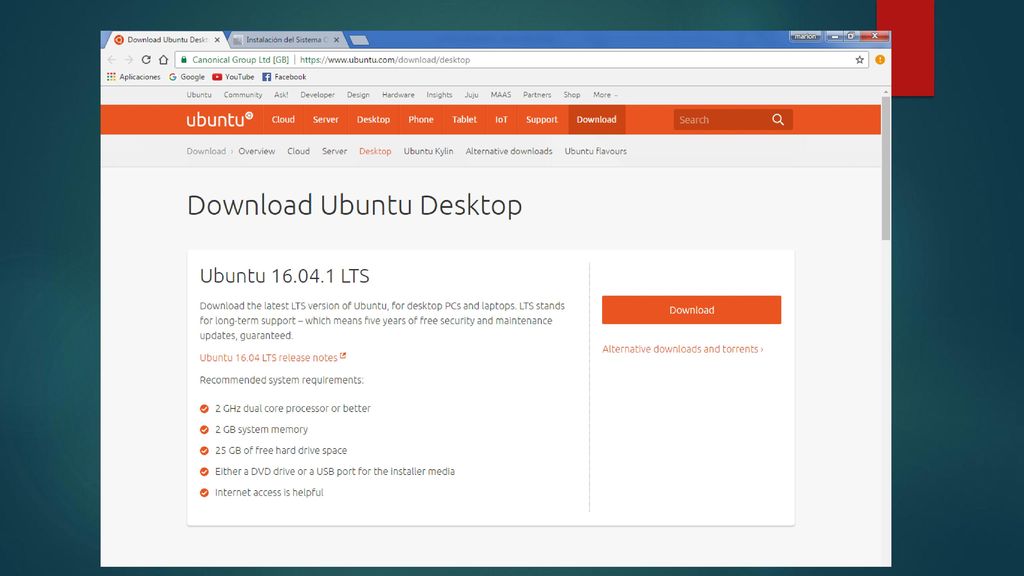Close the Download Ubuntu Desktop tab
The height and width of the screenshot is (576, 1024).
point(217,40)
